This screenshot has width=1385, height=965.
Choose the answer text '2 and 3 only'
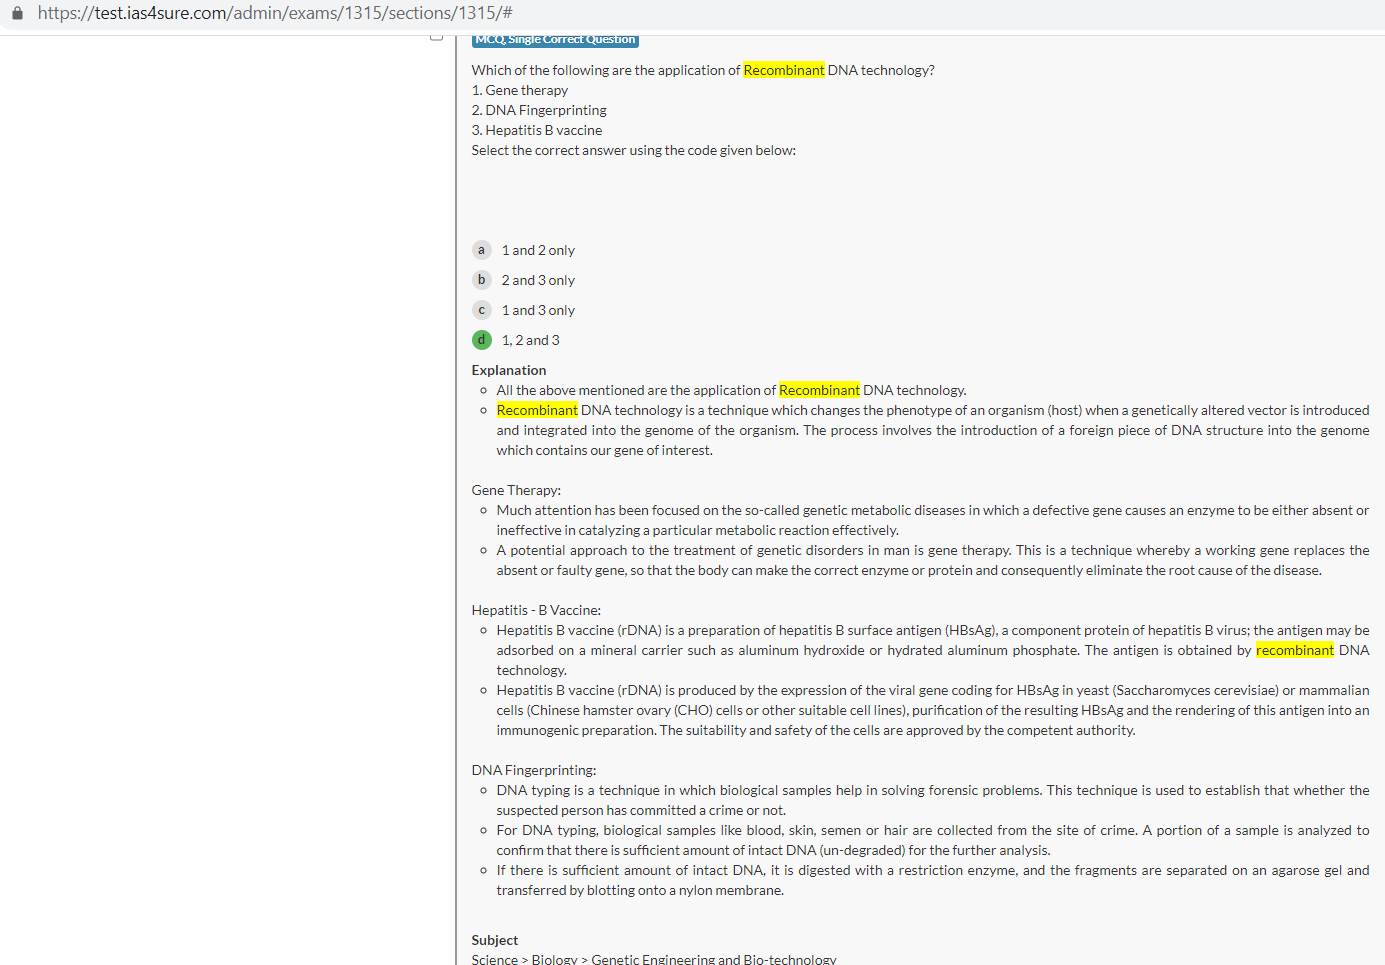tap(538, 280)
